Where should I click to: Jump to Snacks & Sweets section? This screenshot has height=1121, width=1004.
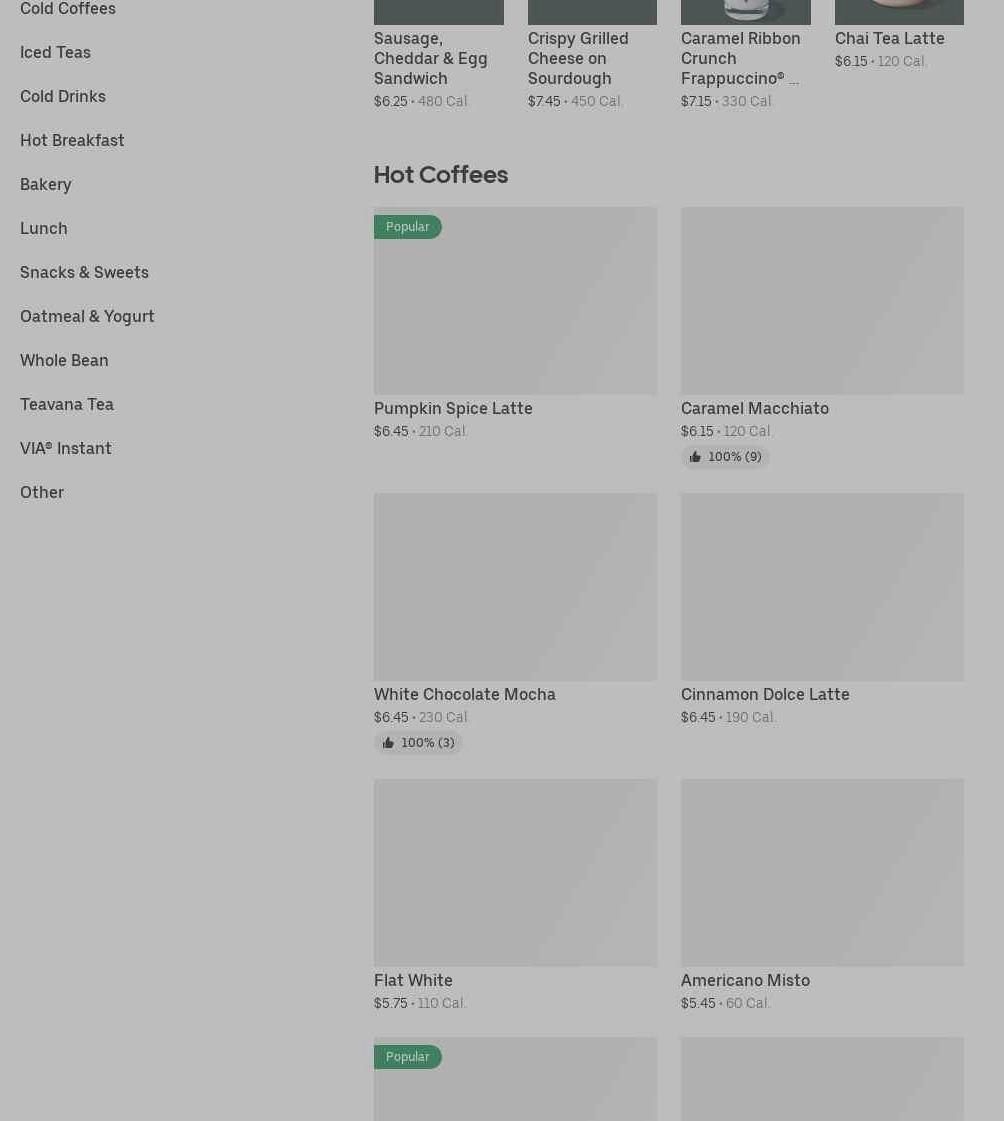click(84, 272)
